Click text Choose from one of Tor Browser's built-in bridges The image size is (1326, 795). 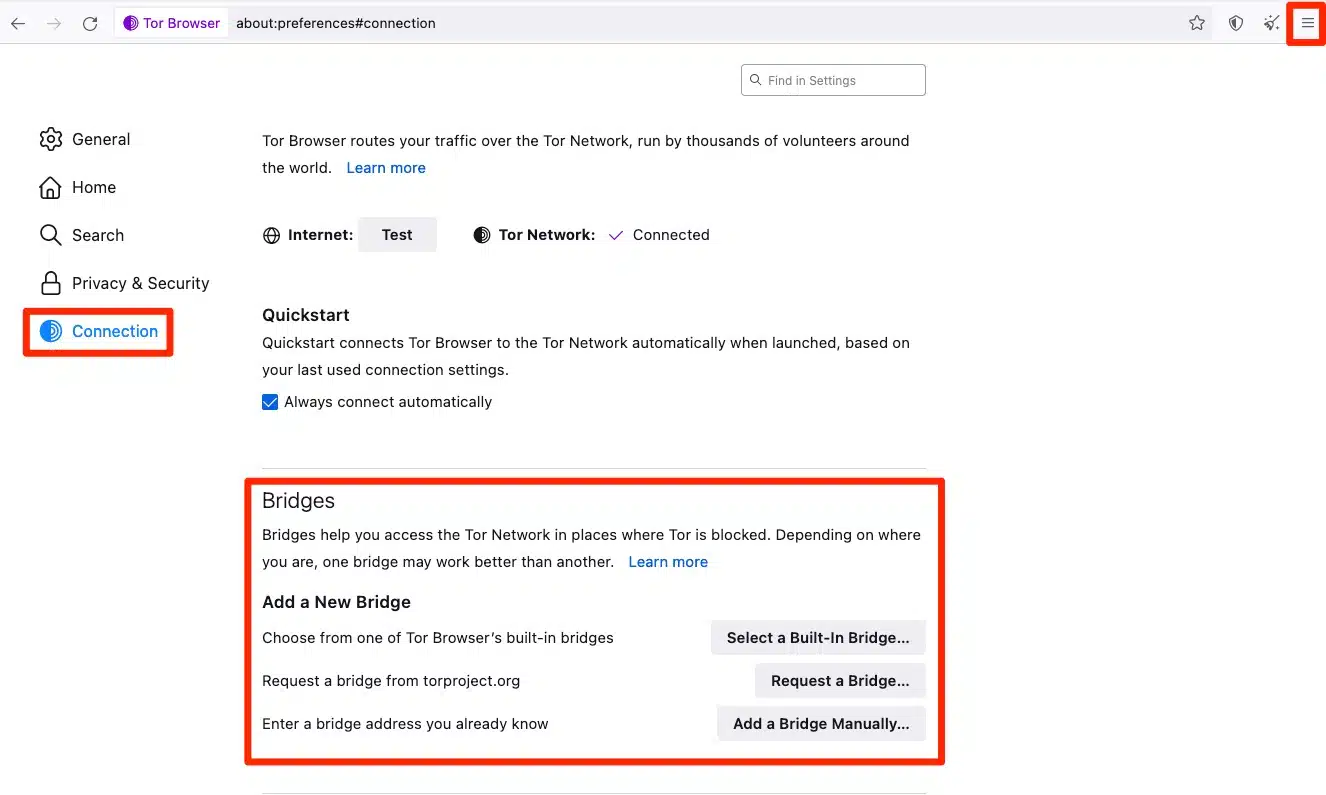pyautogui.click(x=438, y=638)
